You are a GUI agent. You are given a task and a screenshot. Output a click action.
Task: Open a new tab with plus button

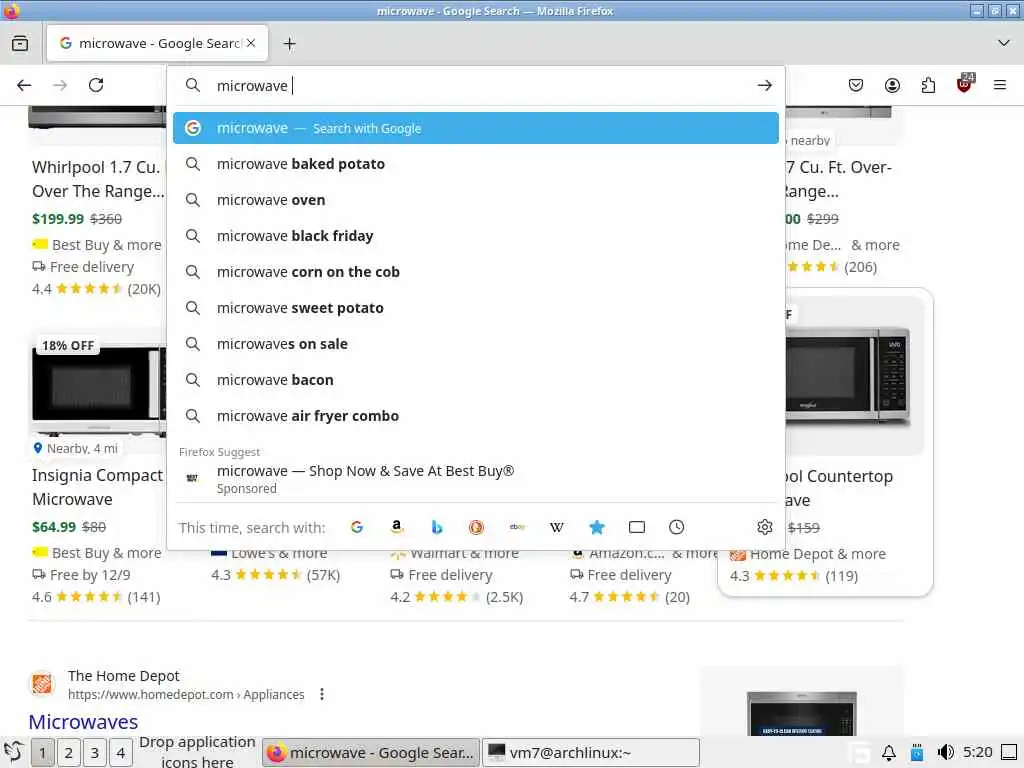[290, 44]
